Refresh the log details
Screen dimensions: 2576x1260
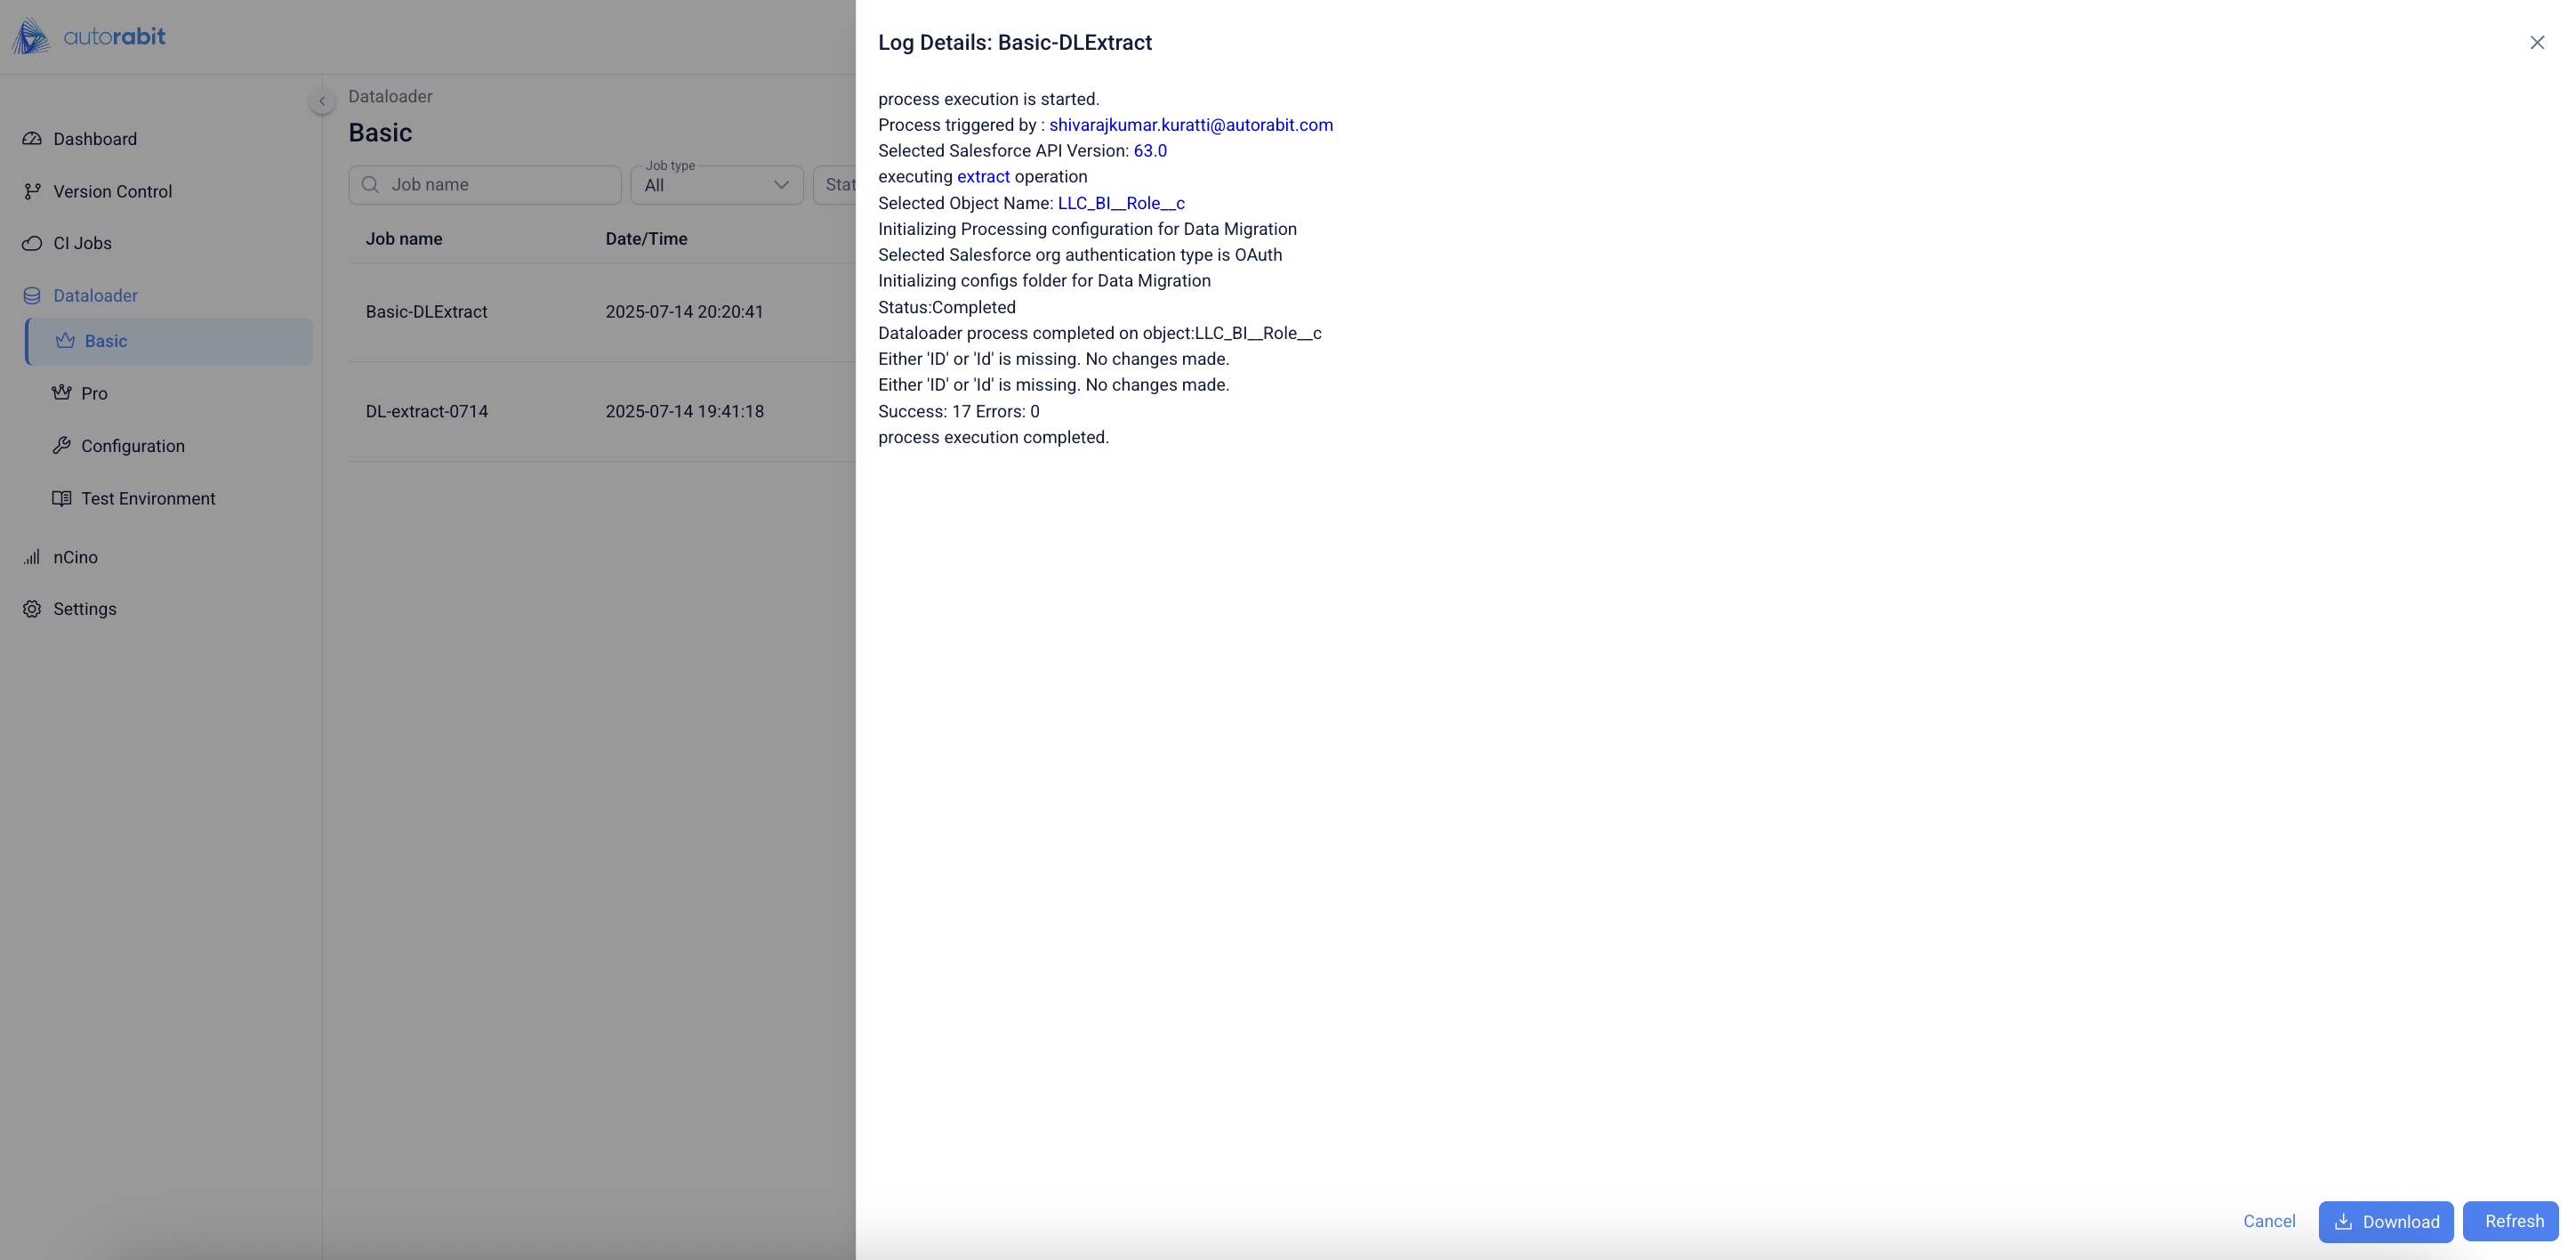click(x=2513, y=1221)
